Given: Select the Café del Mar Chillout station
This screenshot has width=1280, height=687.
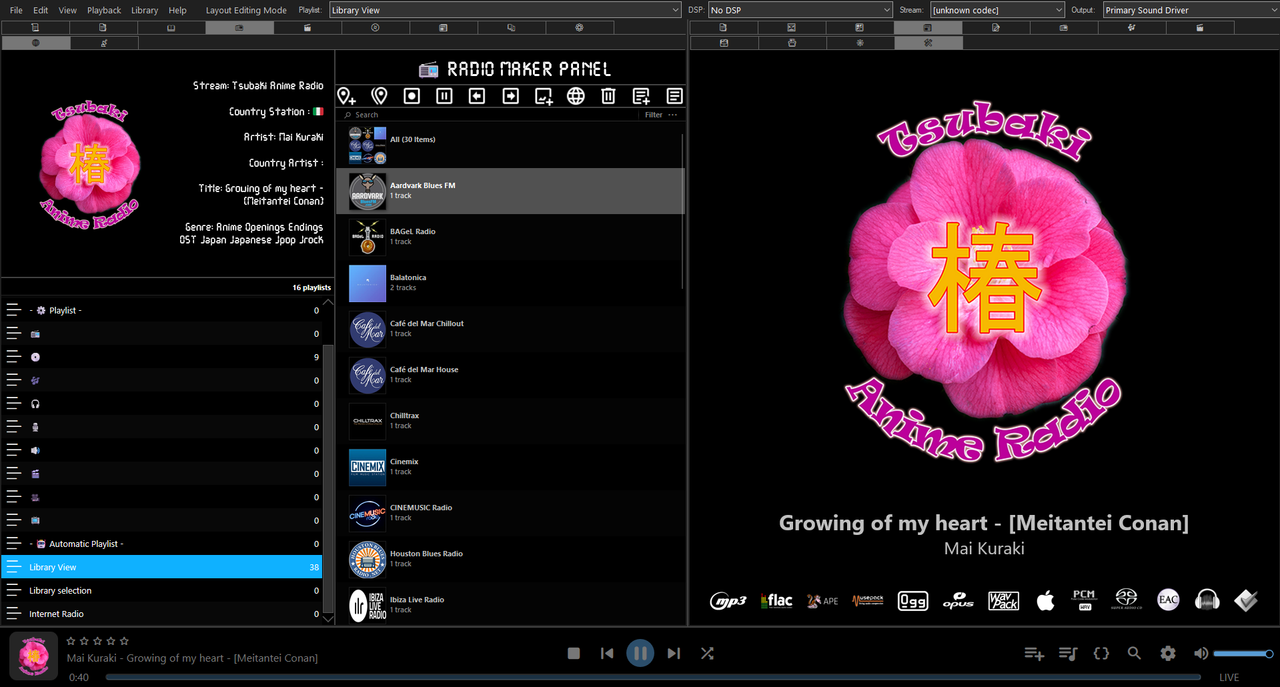Looking at the screenshot, I should point(510,329).
